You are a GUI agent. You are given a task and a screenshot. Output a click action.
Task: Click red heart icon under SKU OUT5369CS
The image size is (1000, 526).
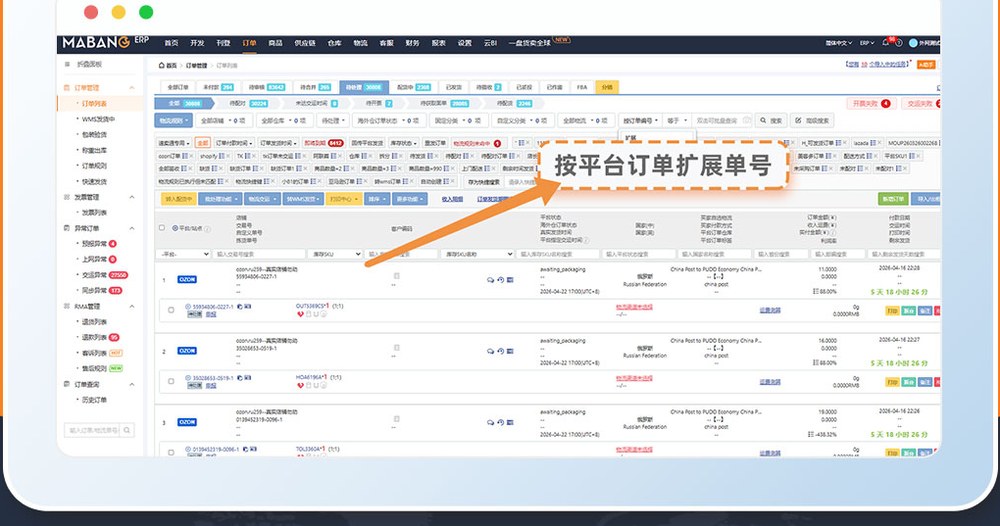tap(300, 314)
